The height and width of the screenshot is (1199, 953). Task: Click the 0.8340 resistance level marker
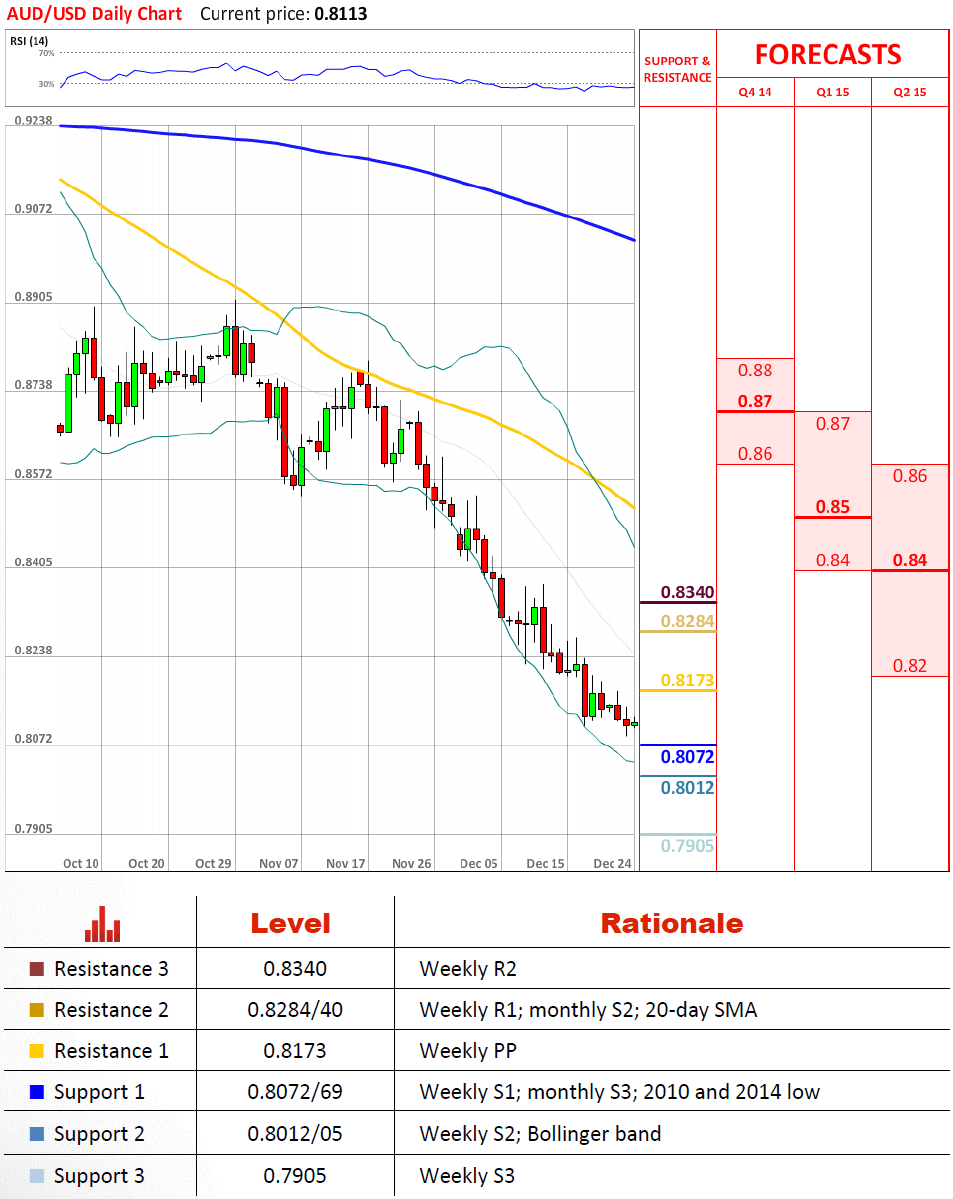point(687,592)
